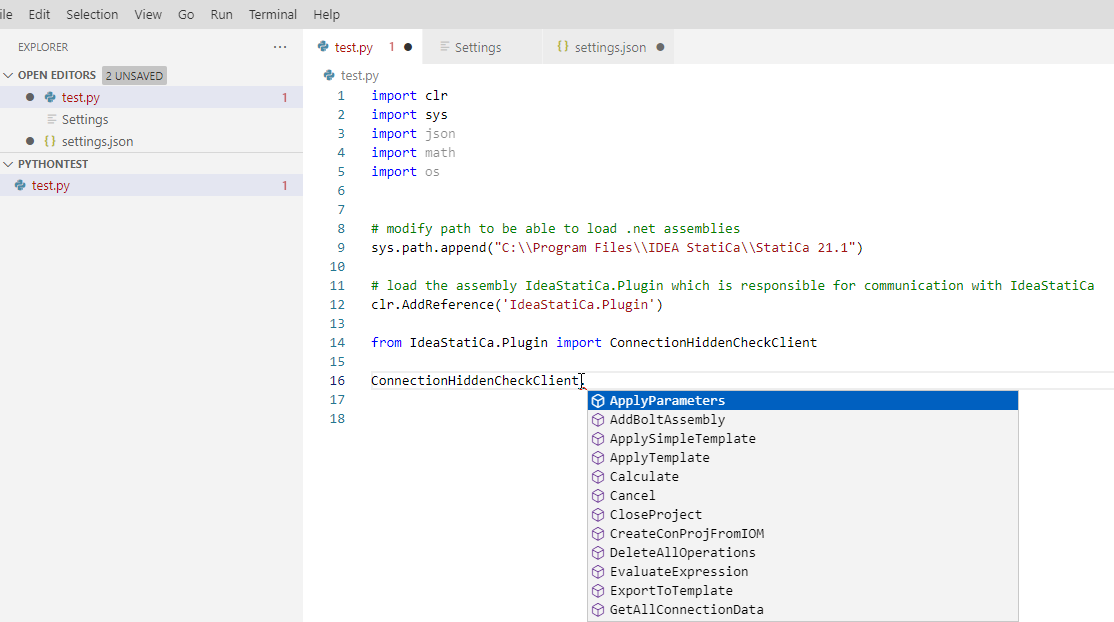1114x622 pixels.
Task: Open test.py in Open Editors list
Action: click(151, 97)
